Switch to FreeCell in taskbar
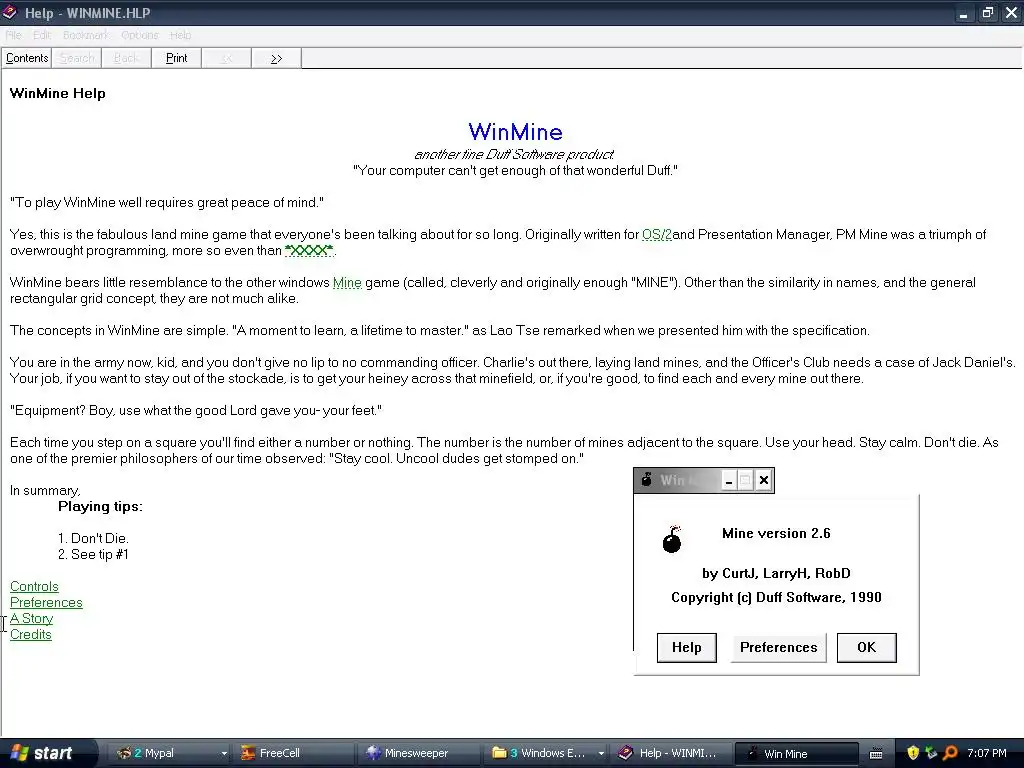The image size is (1024, 768). [x=294, y=753]
